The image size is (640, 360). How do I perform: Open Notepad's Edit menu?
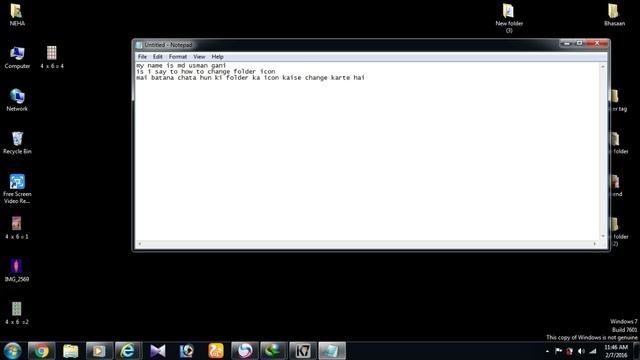coord(158,57)
